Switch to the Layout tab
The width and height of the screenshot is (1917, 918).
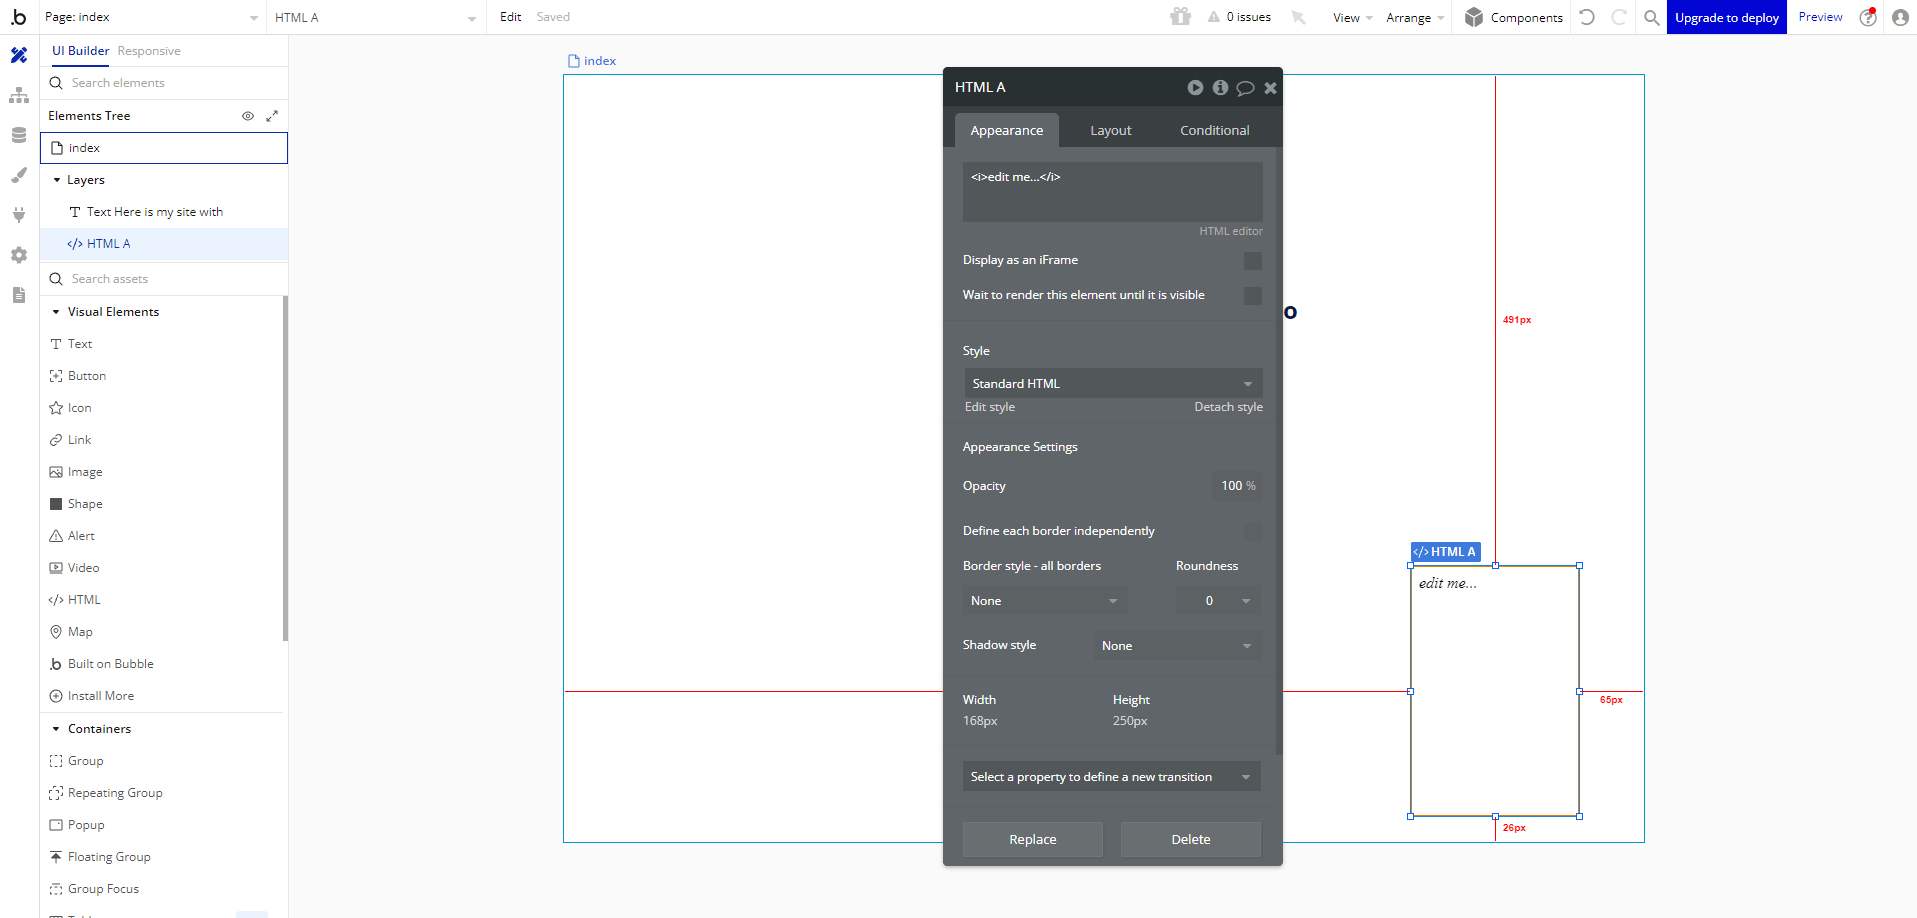[1110, 131]
